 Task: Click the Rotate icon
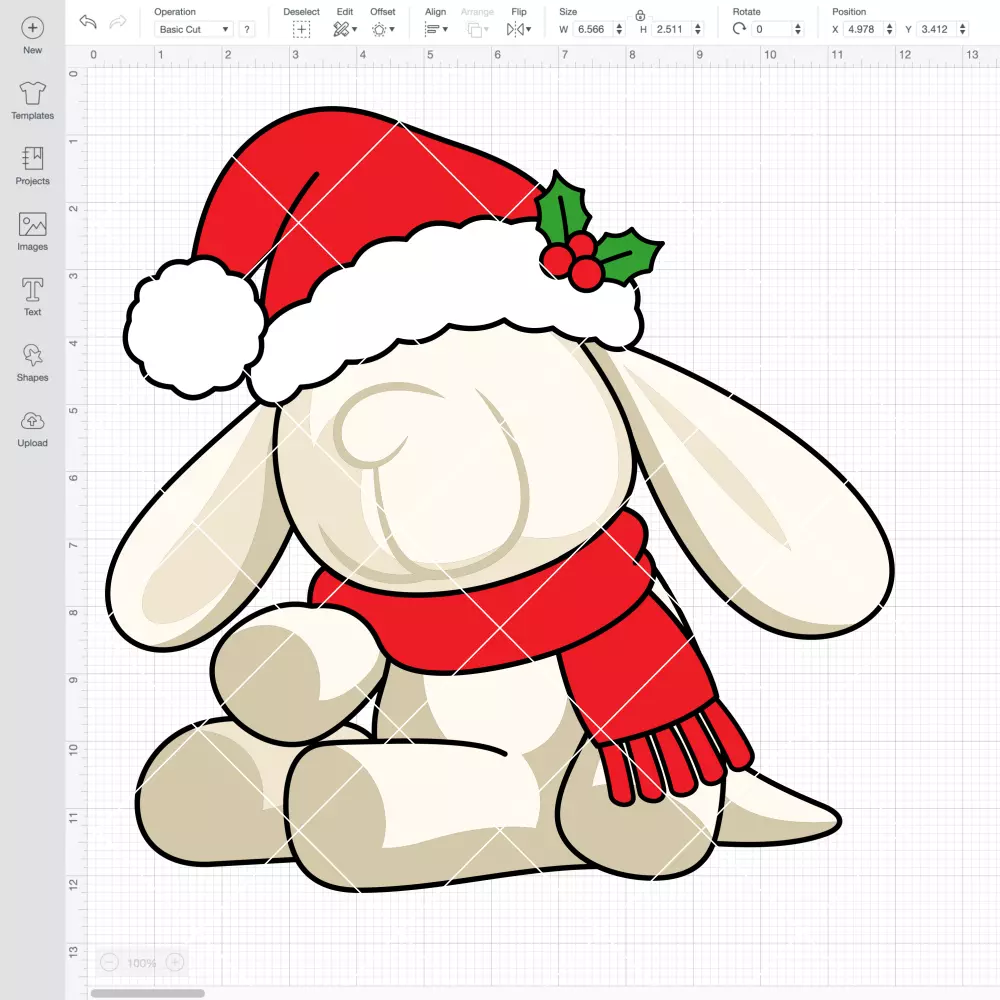coord(739,29)
